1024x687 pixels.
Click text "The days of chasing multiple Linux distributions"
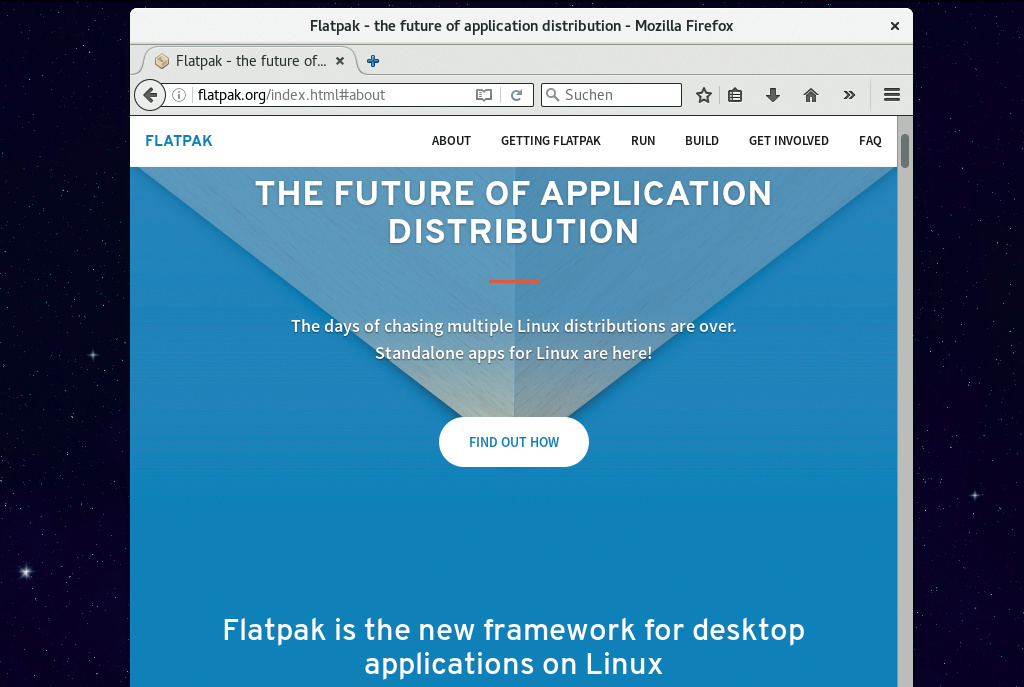tap(479, 326)
